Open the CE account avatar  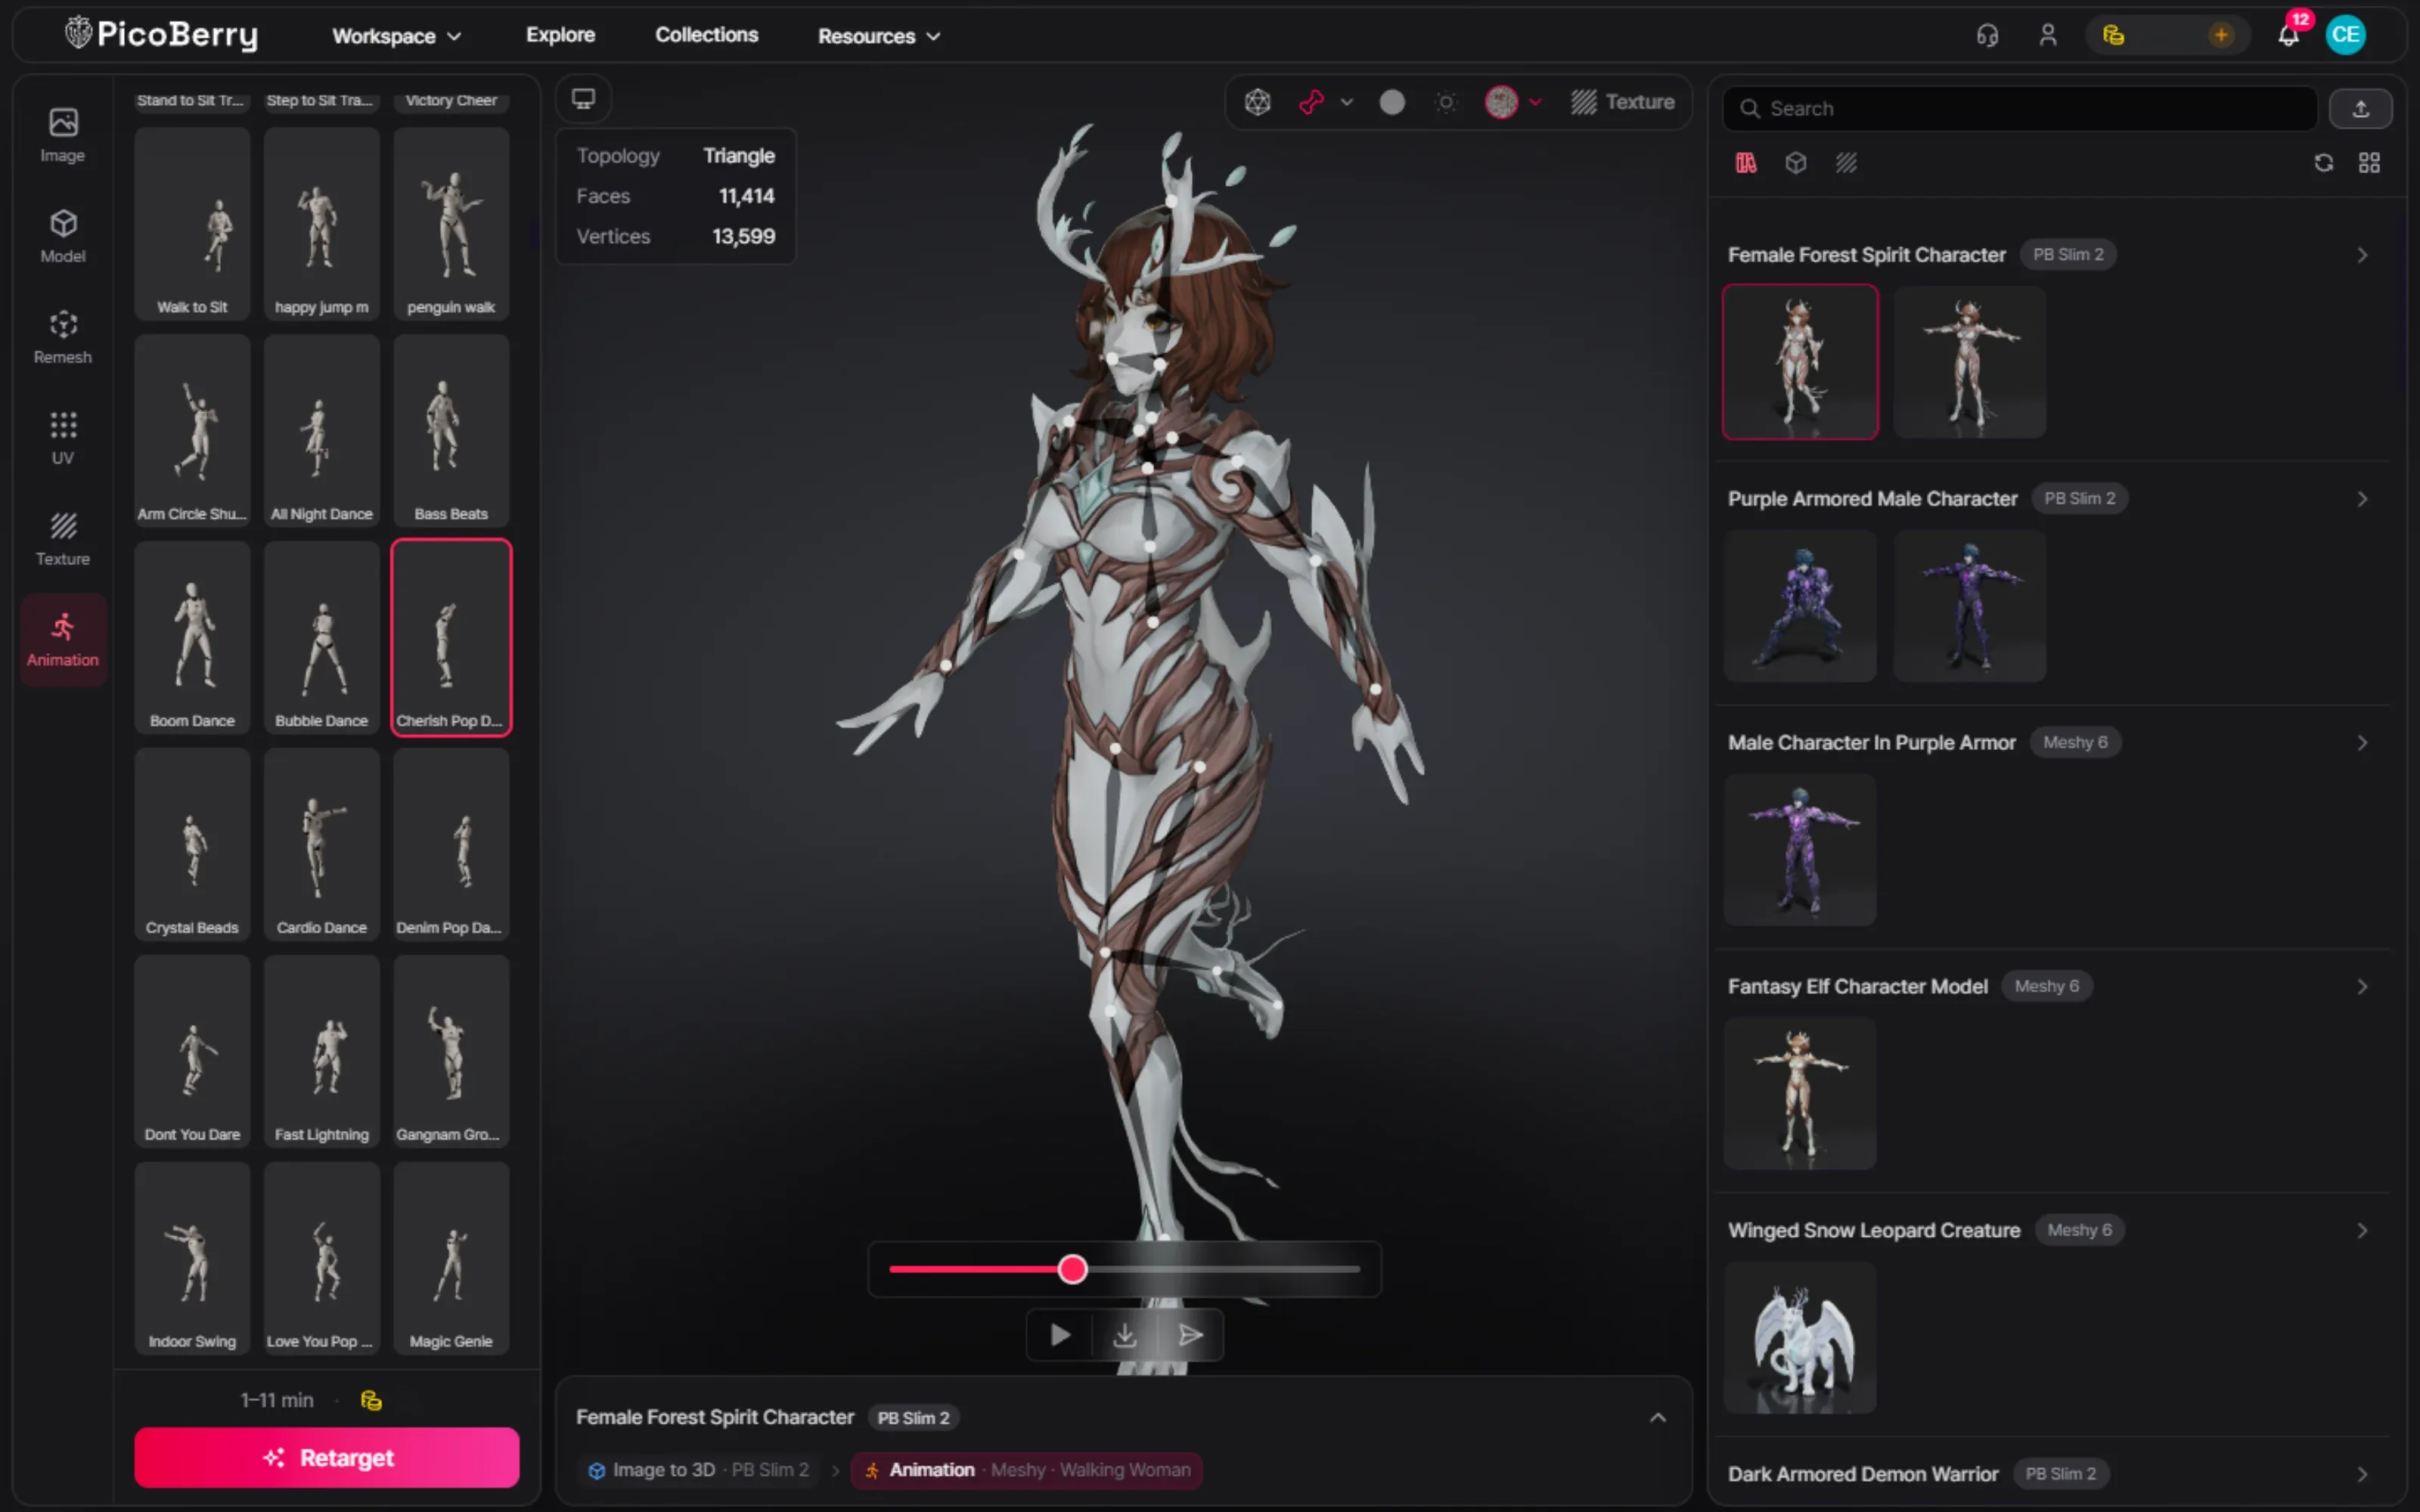point(2346,35)
